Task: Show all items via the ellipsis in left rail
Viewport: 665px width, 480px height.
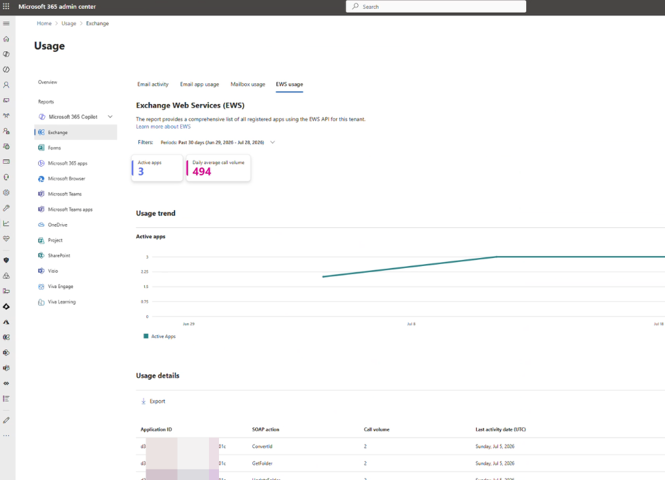Action: point(6,435)
